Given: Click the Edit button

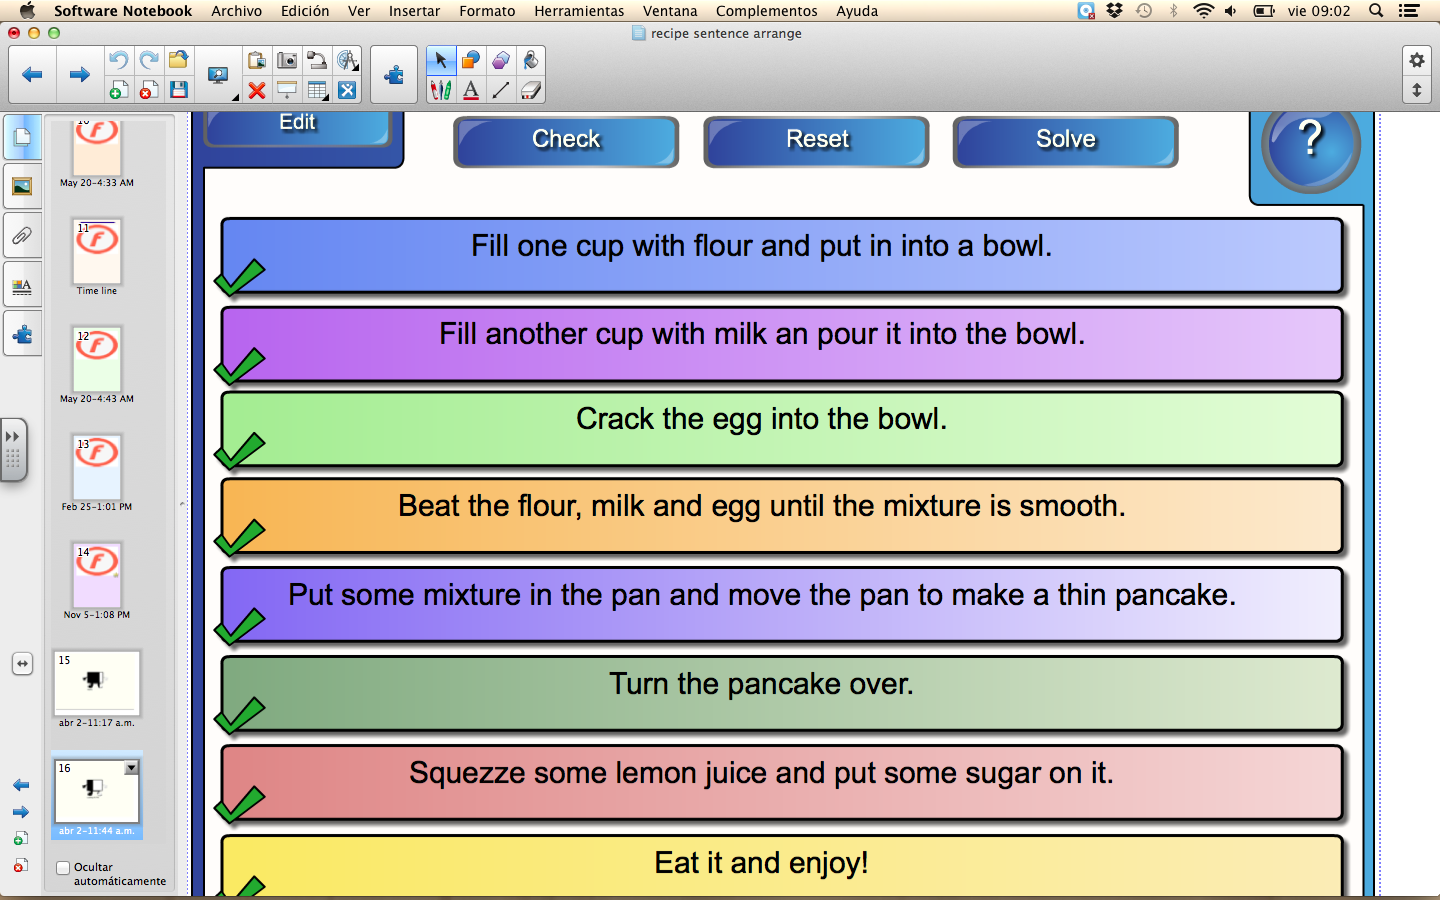Looking at the screenshot, I should point(297,128).
